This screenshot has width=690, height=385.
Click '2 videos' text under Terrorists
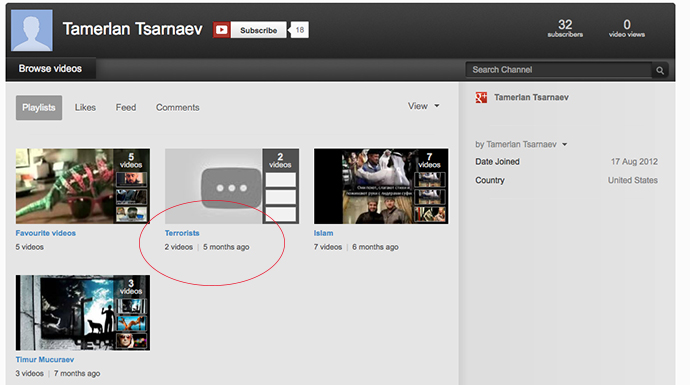click(x=179, y=247)
